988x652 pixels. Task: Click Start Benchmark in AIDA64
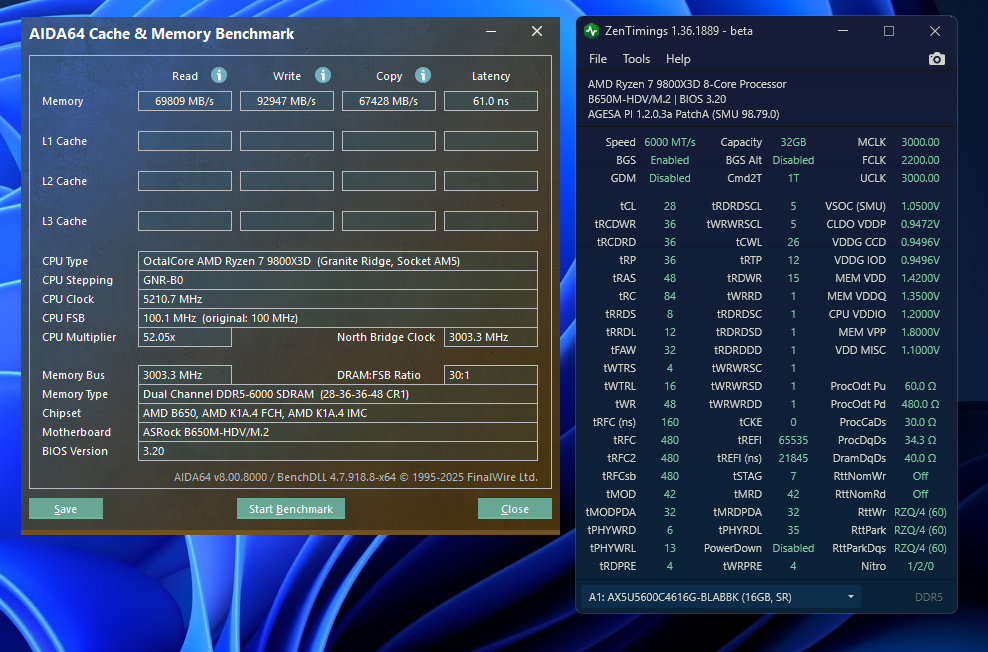[x=290, y=509]
